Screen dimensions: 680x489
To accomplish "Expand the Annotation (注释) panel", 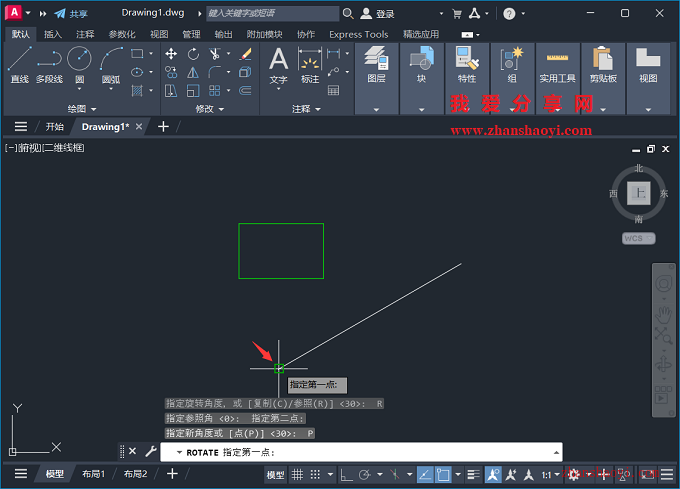I will (306, 109).
